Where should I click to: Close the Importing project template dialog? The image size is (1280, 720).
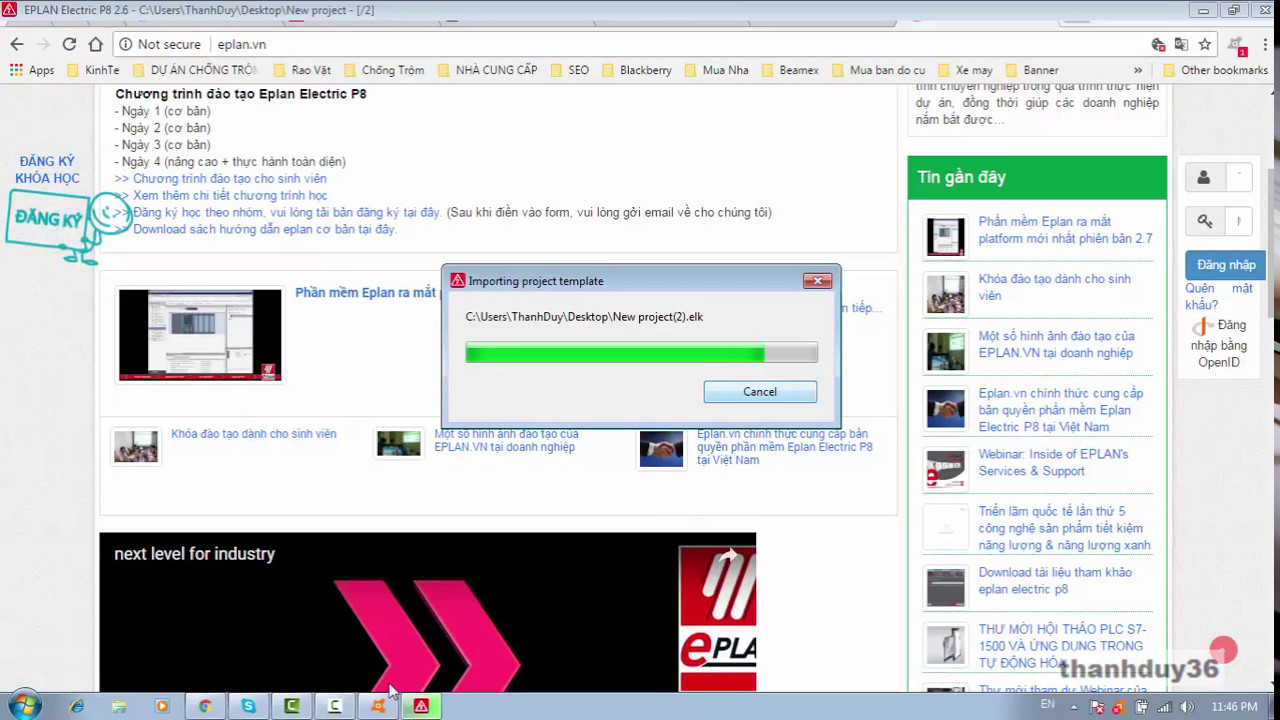click(x=817, y=281)
